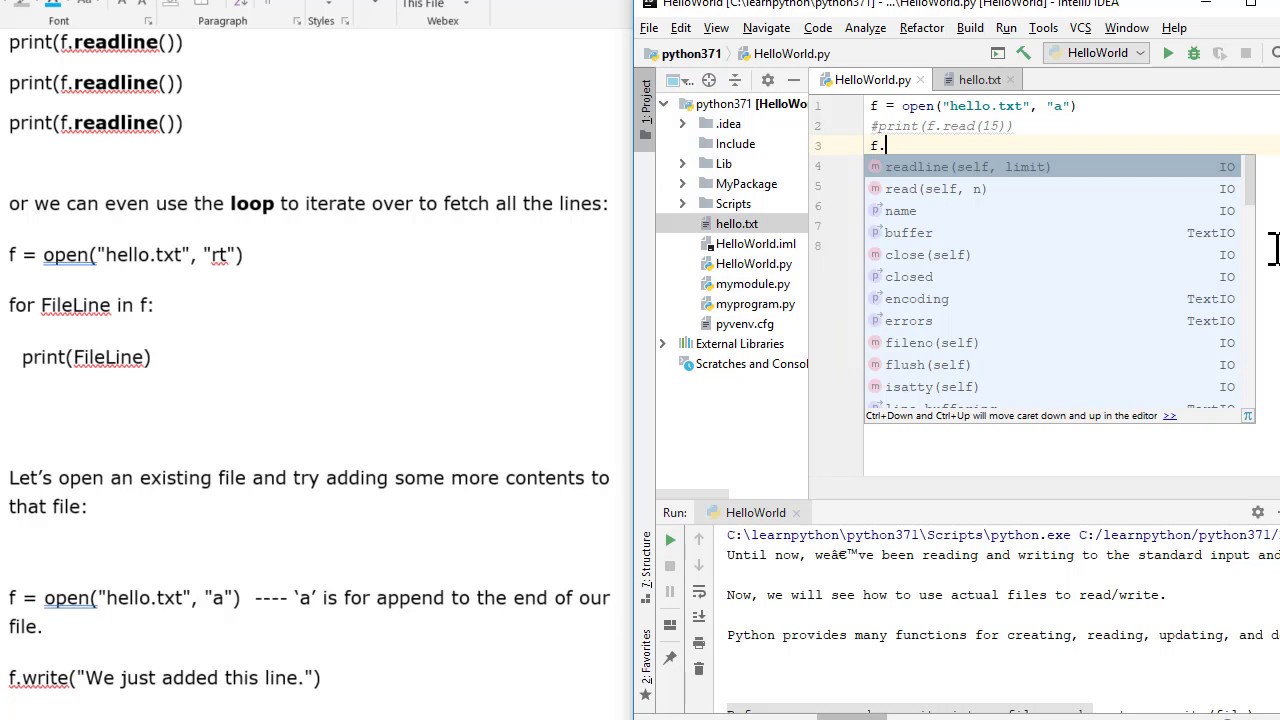Hide the Project panel with minus icon
The width and height of the screenshot is (1280, 720).
tap(794, 80)
